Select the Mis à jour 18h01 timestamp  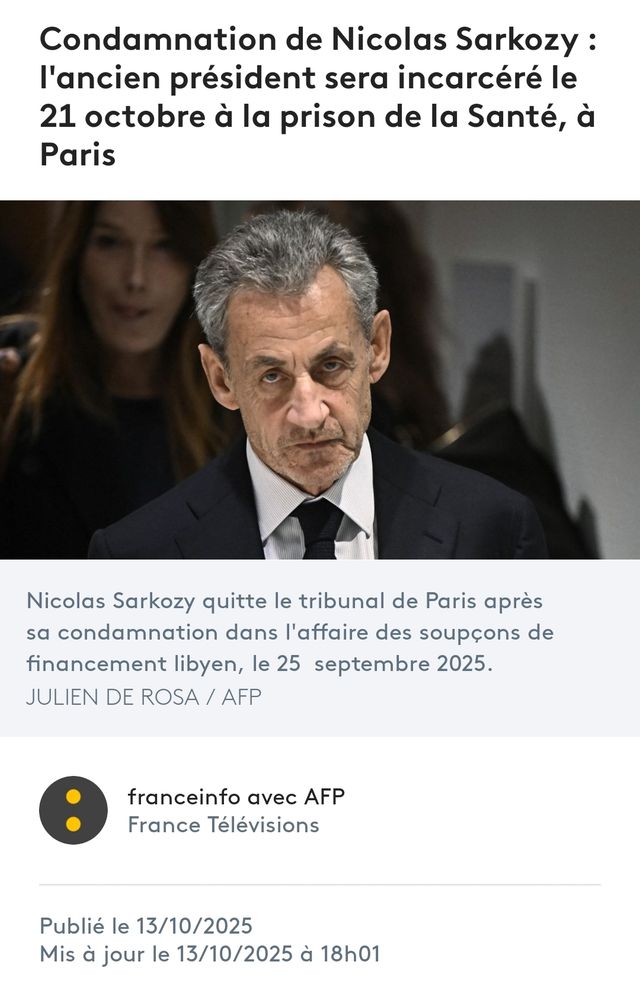[x=210, y=955]
